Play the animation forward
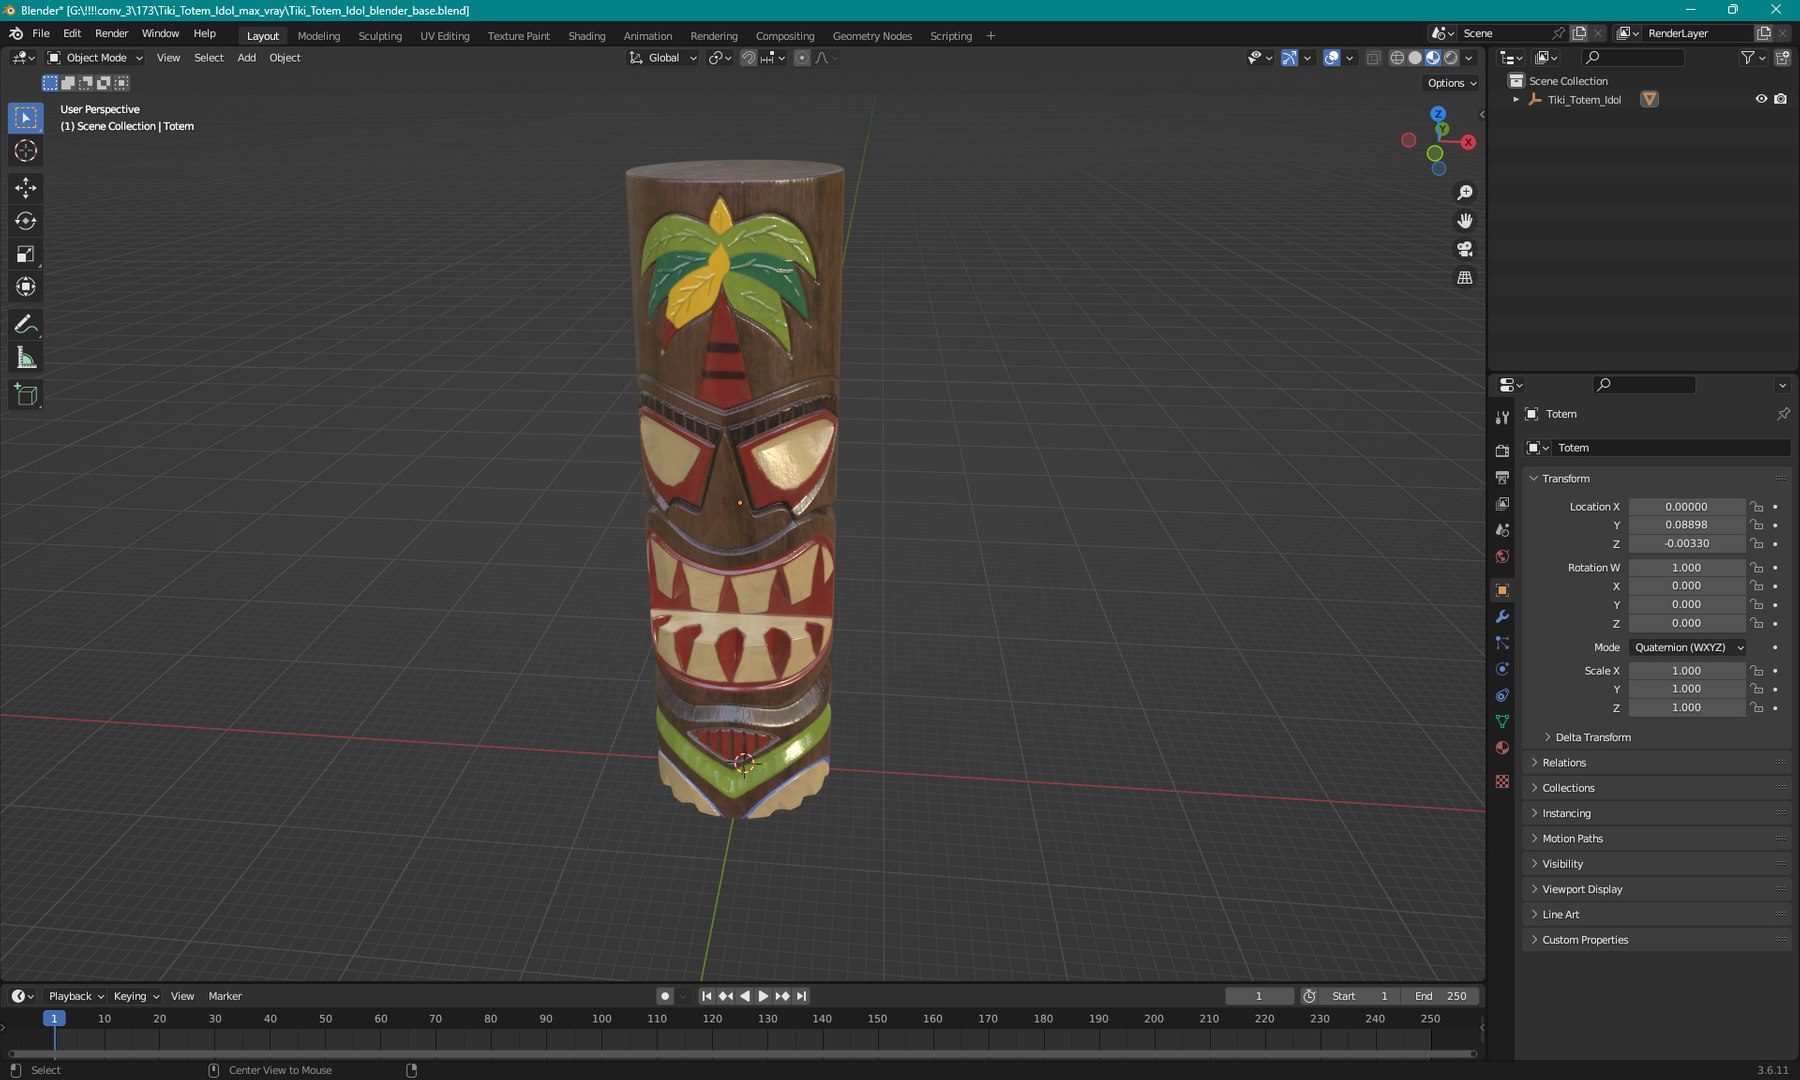Screen dimensions: 1800x1080 click(x=763, y=996)
